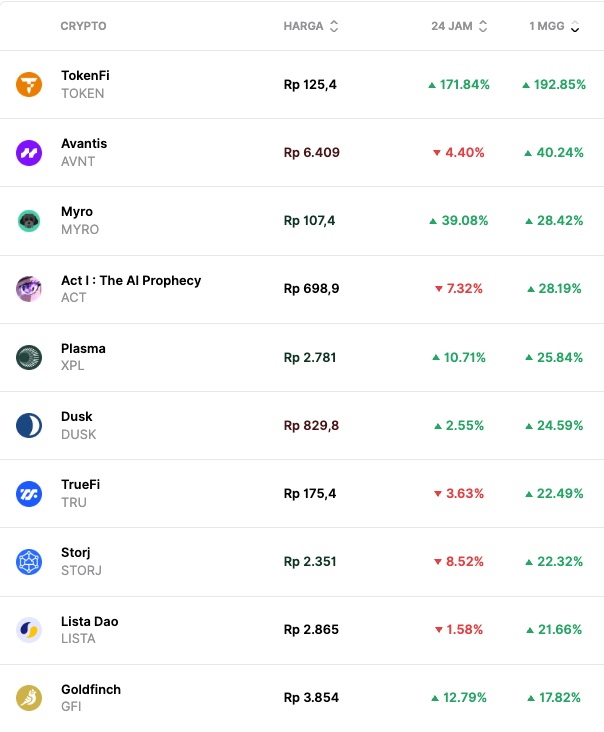604x732 pixels.
Task: Click the TokenFi coin logo icon
Action: pos(29,85)
